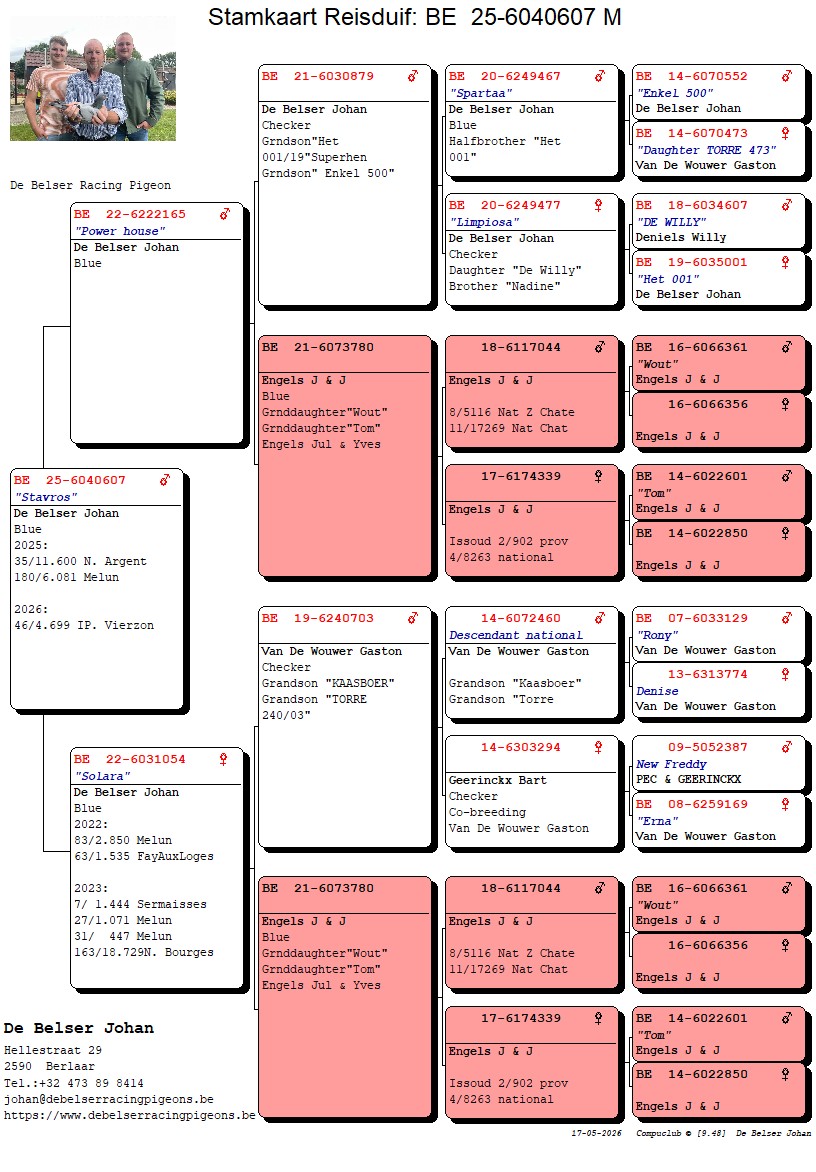Image resolution: width=816 pixels, height=1172 pixels.
Task: Click the pigeon name "Stavros"
Action: [46, 498]
